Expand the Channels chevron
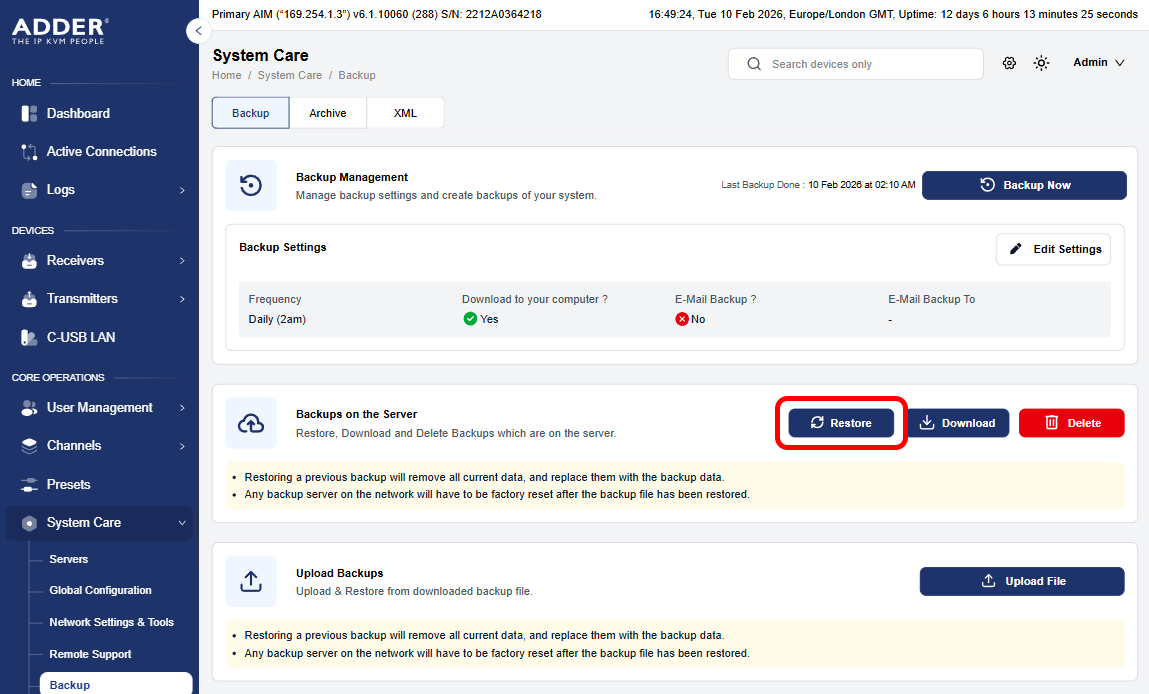 tap(182, 446)
